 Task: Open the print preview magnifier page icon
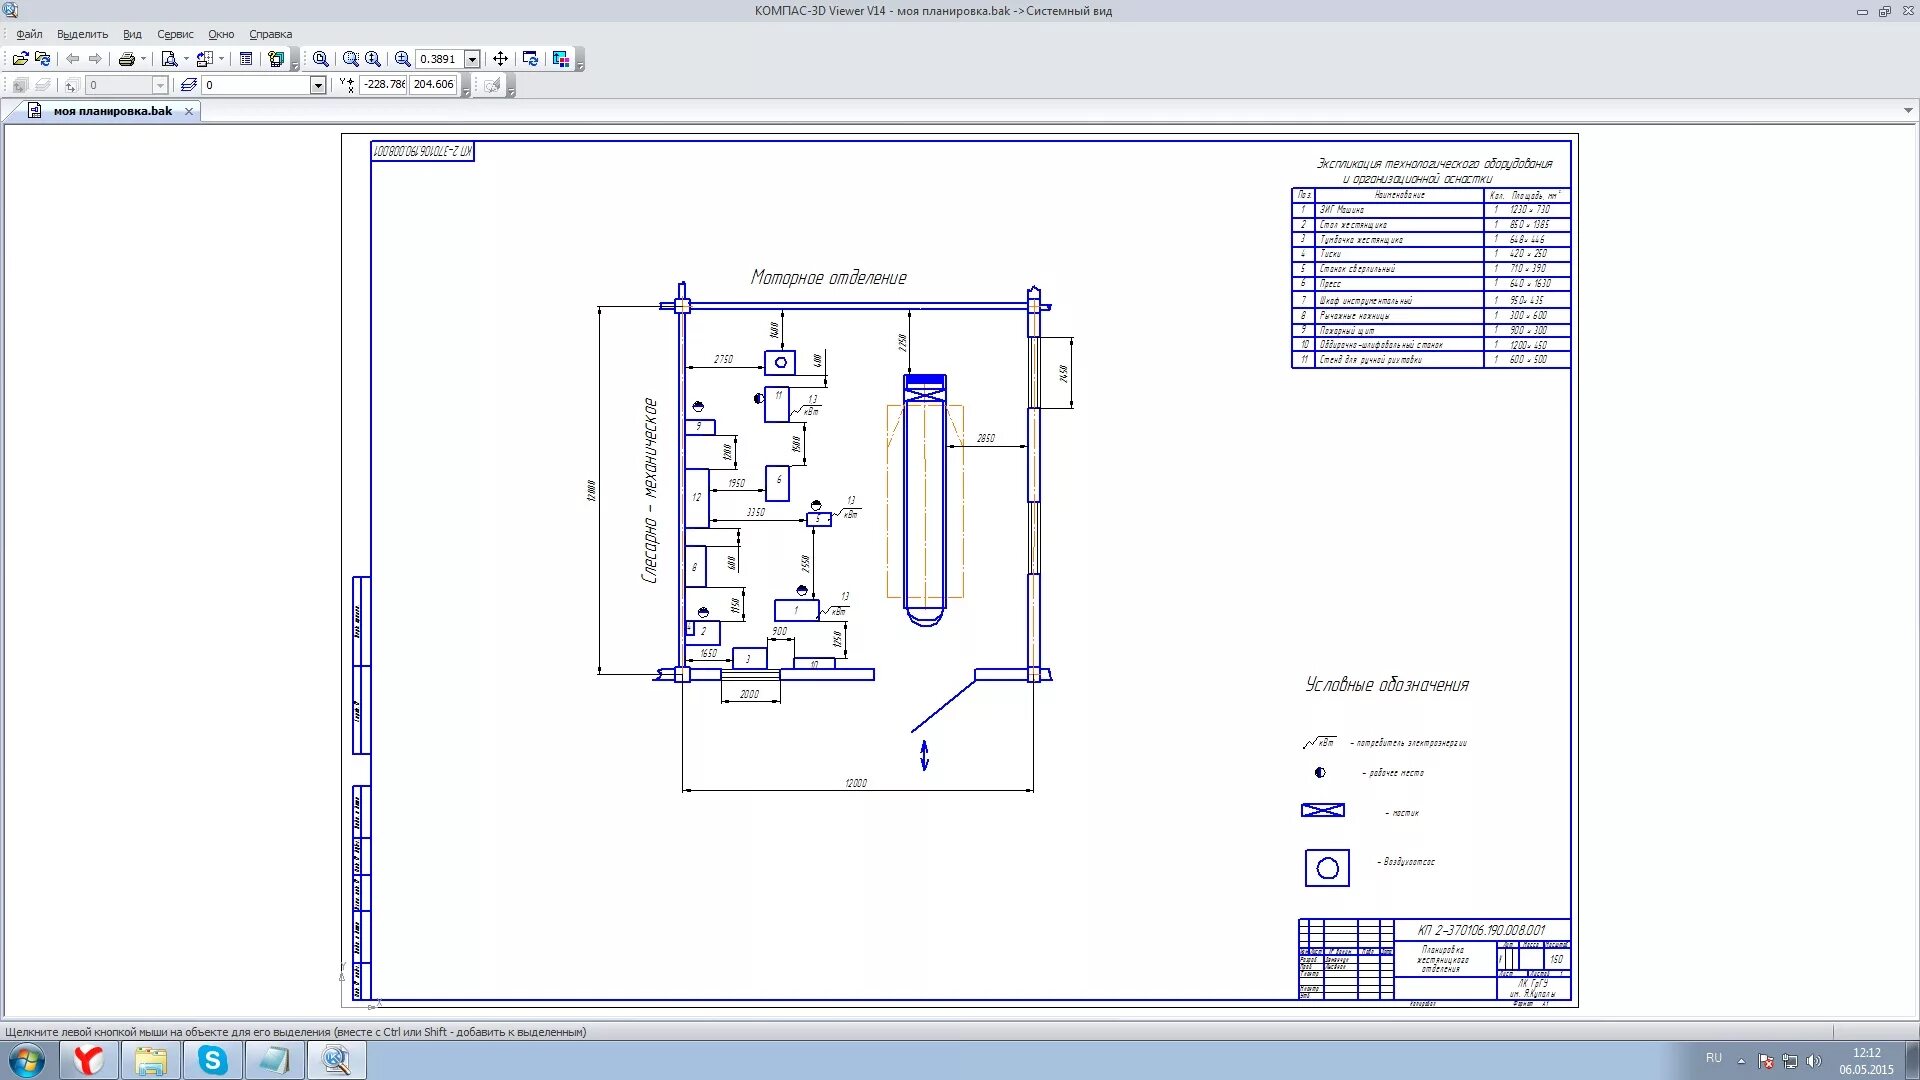[169, 59]
